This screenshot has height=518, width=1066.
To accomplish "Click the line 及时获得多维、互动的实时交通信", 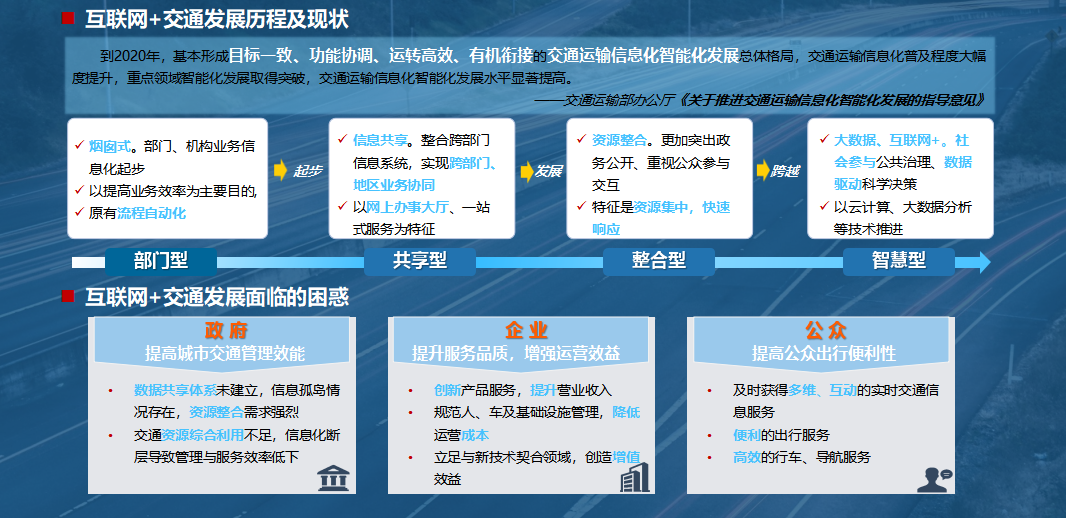I will point(836,390).
